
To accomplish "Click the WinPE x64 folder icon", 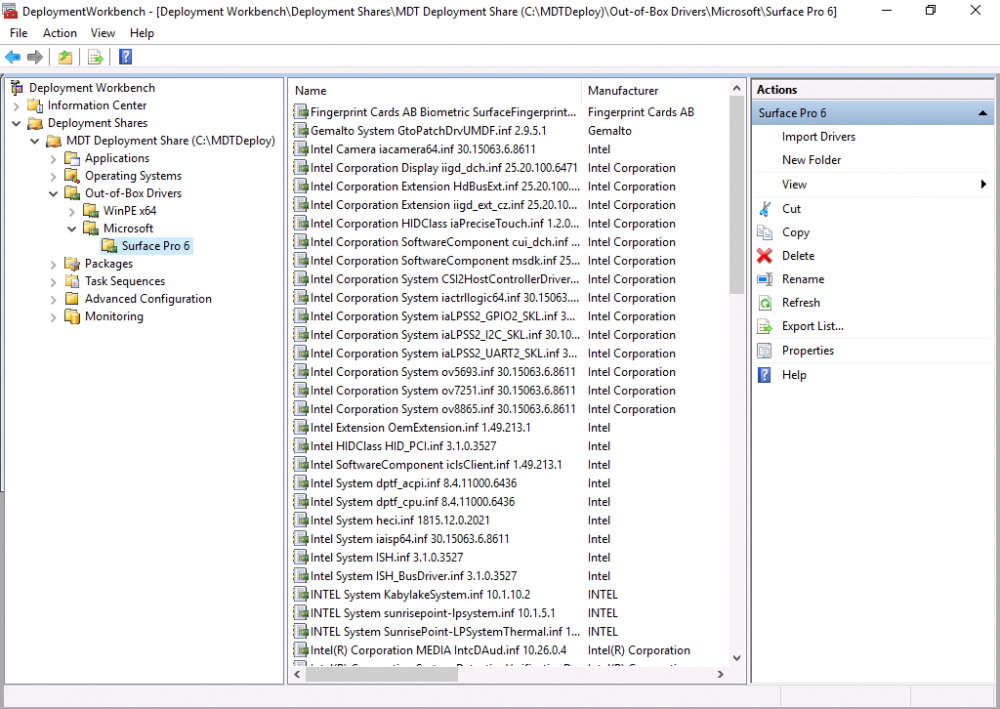I will pos(91,210).
